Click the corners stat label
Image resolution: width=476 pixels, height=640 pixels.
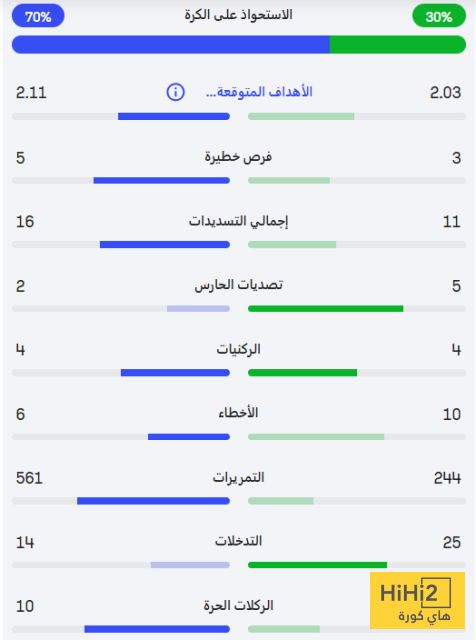[x=238, y=349]
